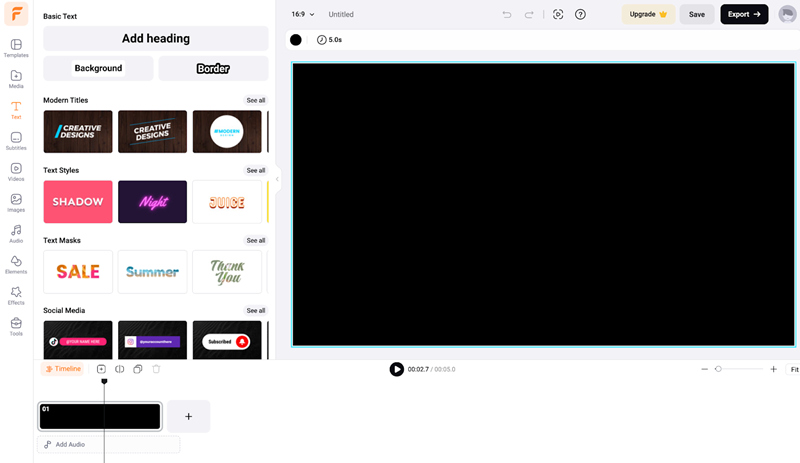Viewport: 800px width, 463px height.
Task: Open the Fit zoom dropdown
Action: tap(794, 370)
